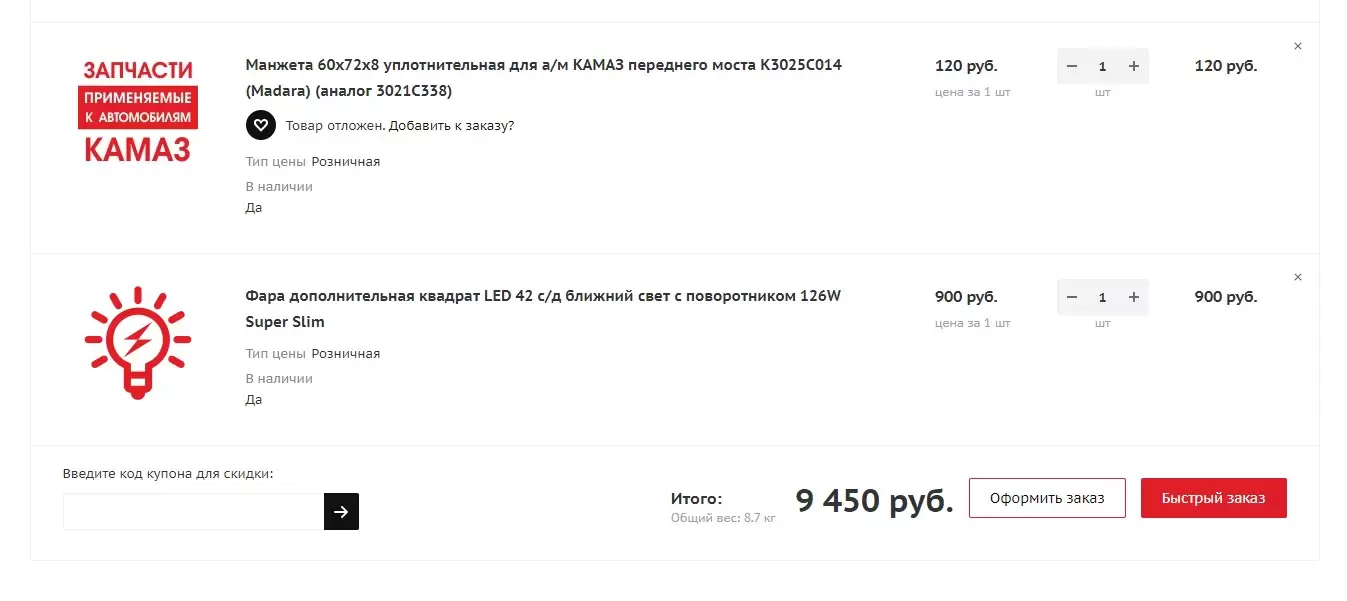Increase quantity of the Манжета item
The image size is (1347, 601).
[x=1133, y=66]
